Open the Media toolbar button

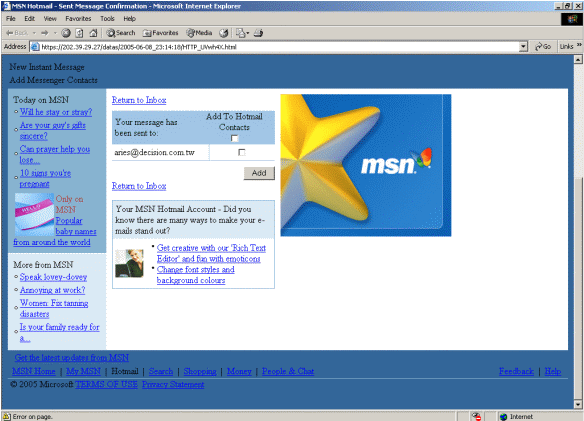click(199, 33)
